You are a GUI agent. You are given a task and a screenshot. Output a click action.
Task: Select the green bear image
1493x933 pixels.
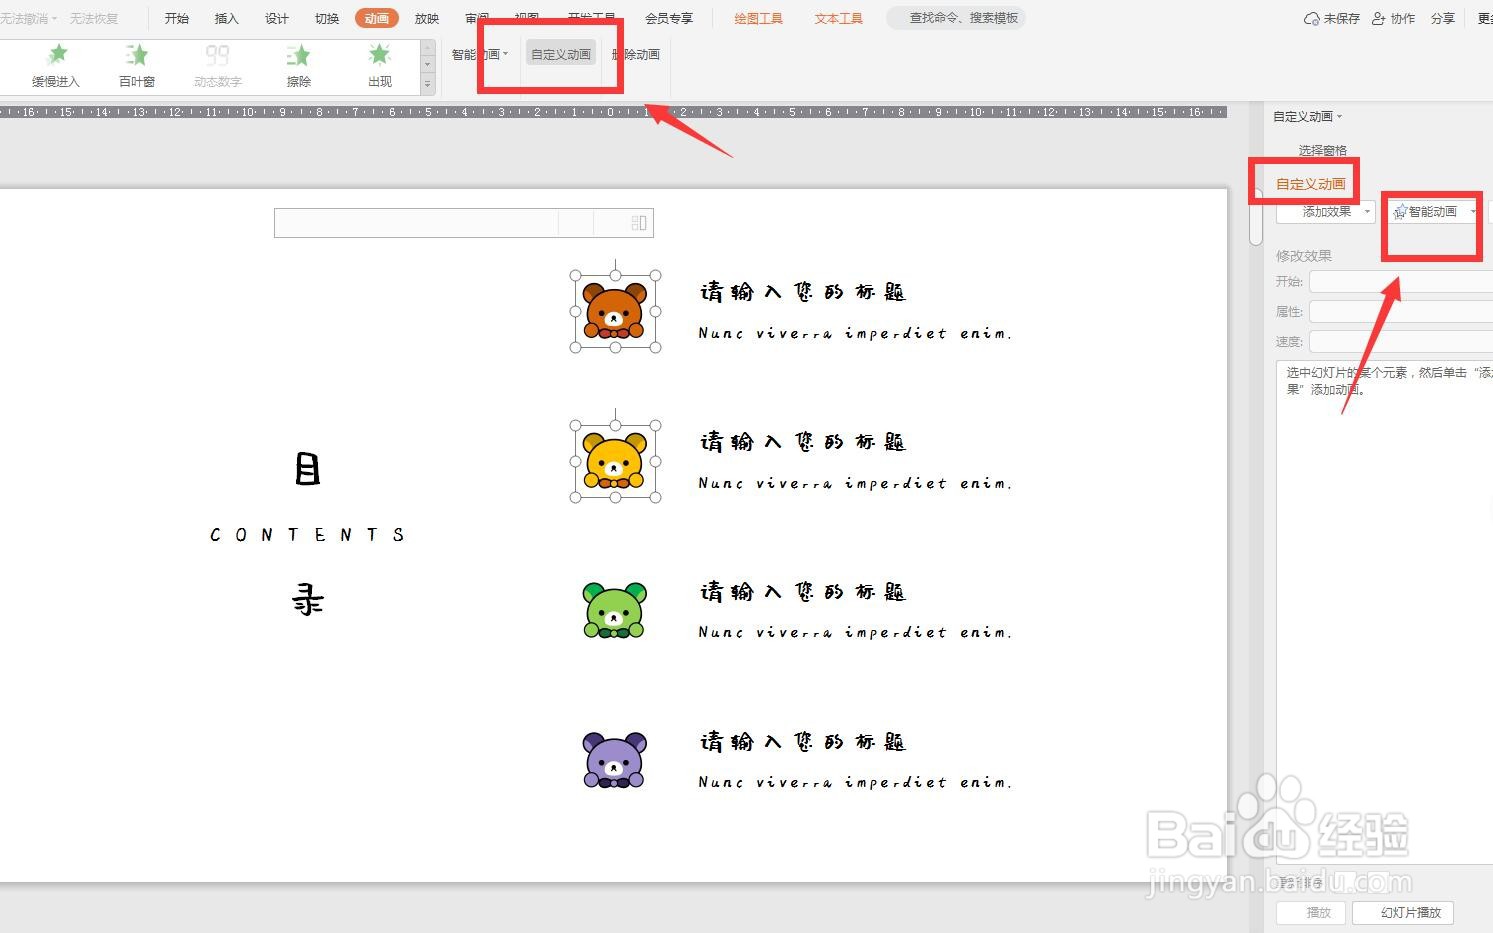[614, 610]
